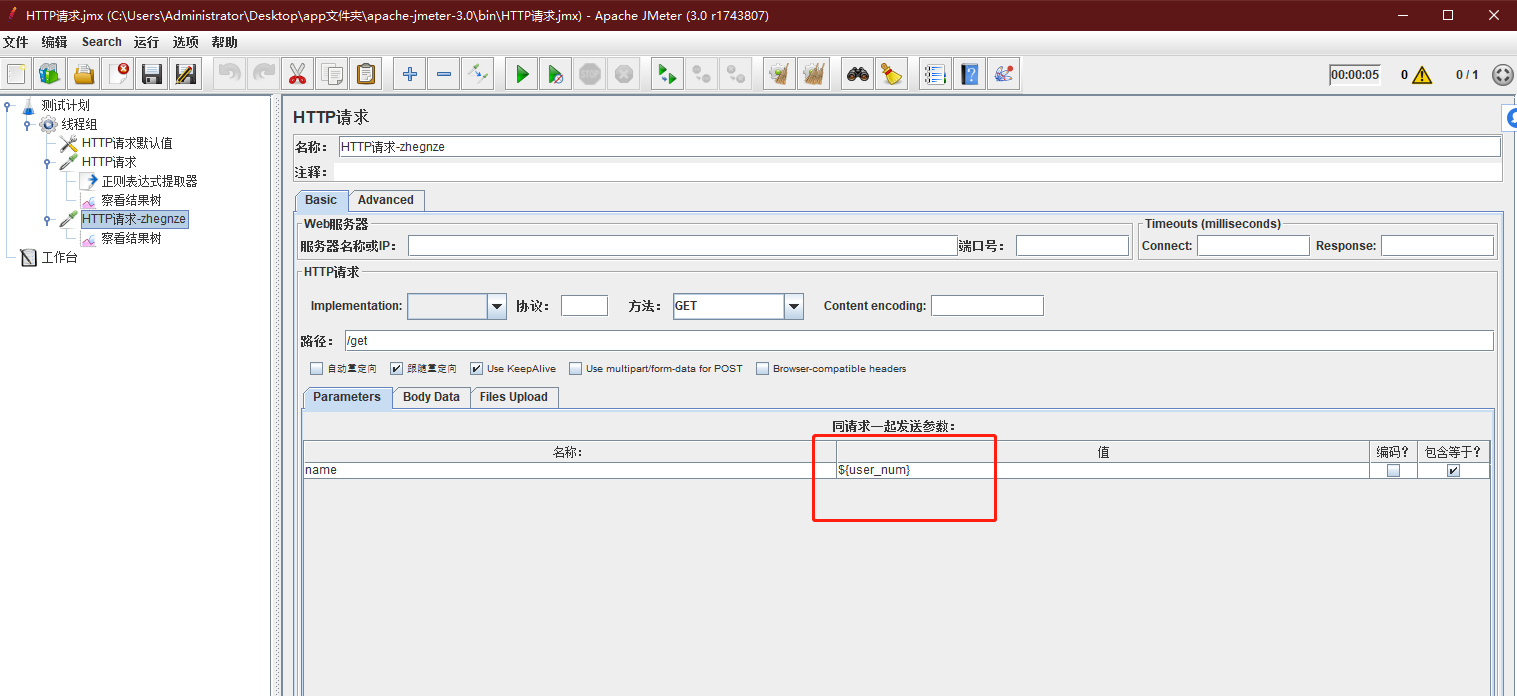The height and width of the screenshot is (696, 1517).
Task: Switch to the Files Upload tab
Action: [514, 397]
